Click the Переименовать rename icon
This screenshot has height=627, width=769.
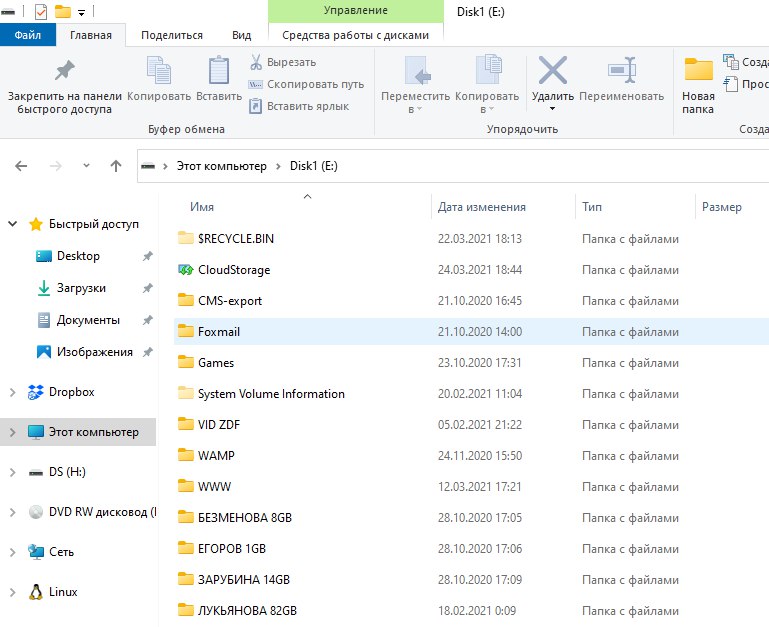point(622,70)
